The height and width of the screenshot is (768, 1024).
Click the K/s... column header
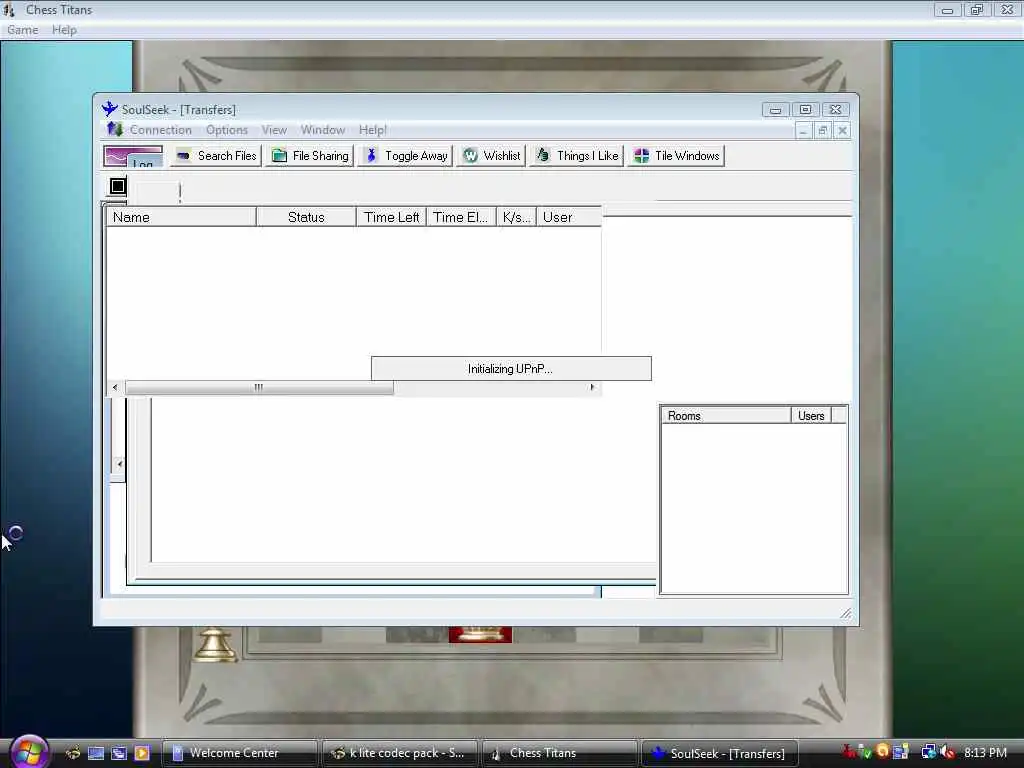click(516, 217)
